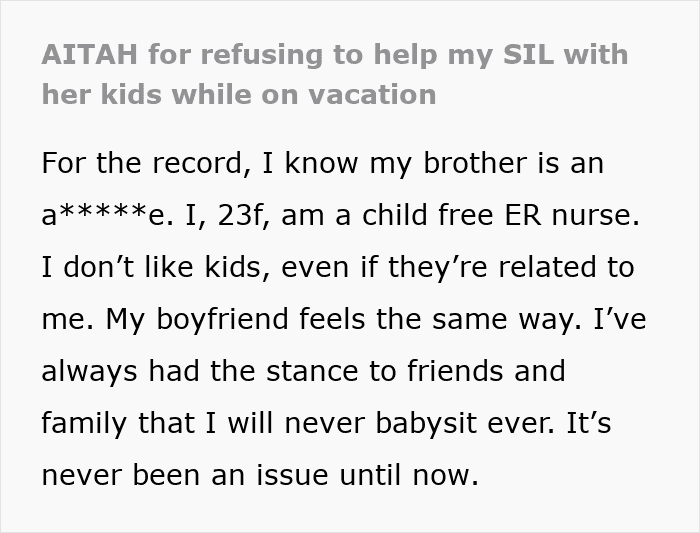Click the word 'vacation' in the heading
This screenshot has height=533, width=700.
(372, 95)
